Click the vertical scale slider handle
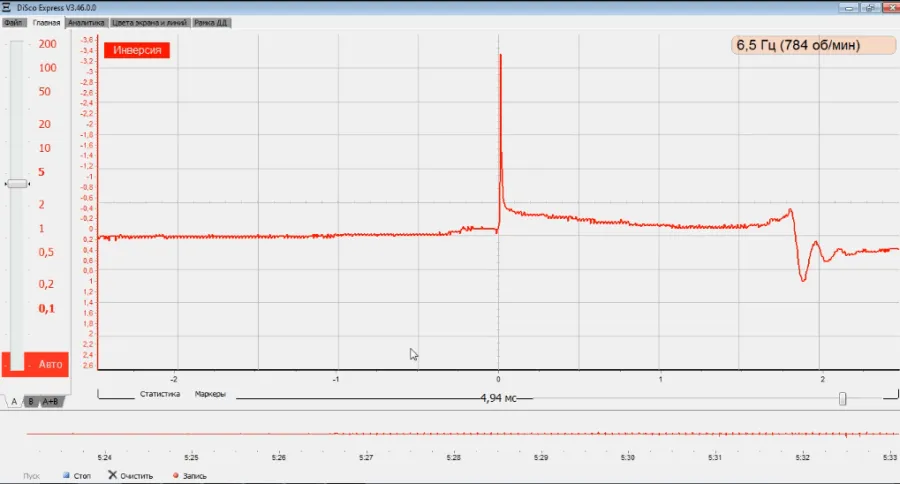This screenshot has width=900, height=484. pyautogui.click(x=17, y=184)
